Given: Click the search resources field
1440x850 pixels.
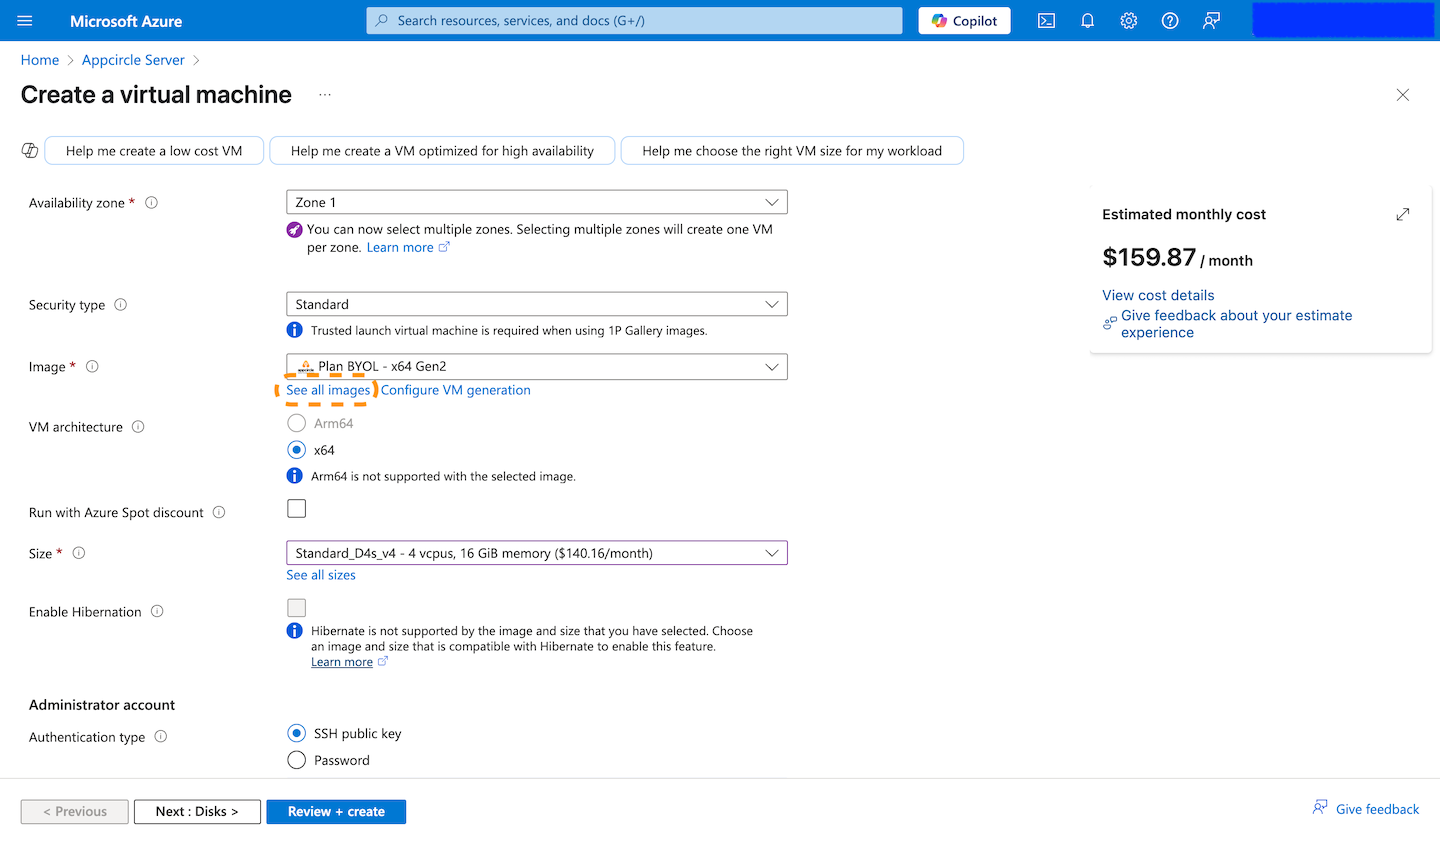Looking at the screenshot, I should click(634, 21).
